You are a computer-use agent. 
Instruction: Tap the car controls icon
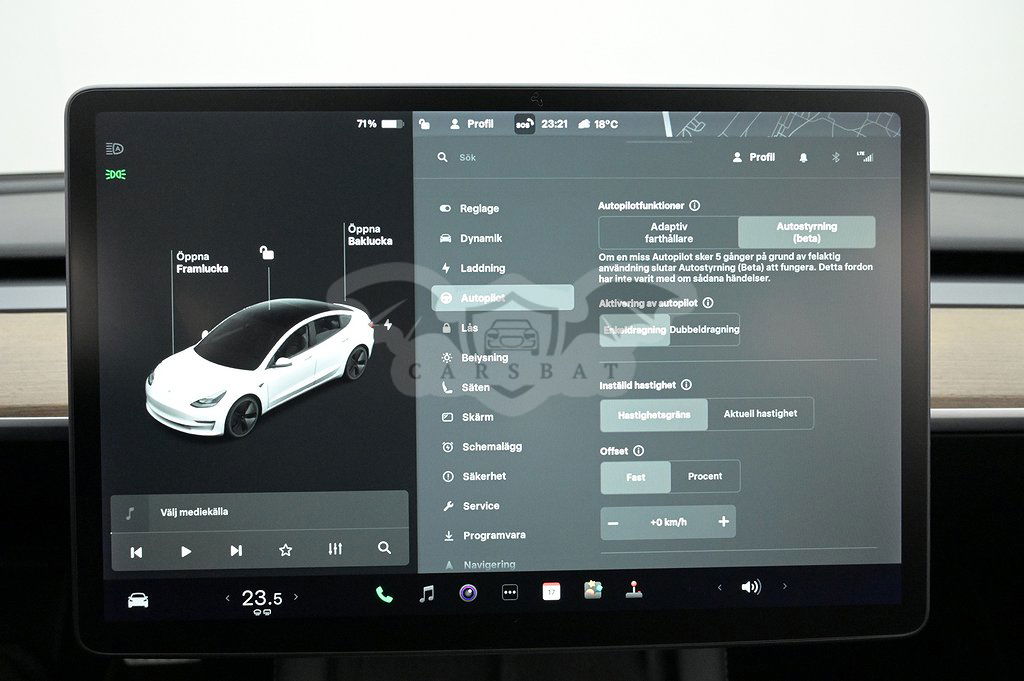138,600
